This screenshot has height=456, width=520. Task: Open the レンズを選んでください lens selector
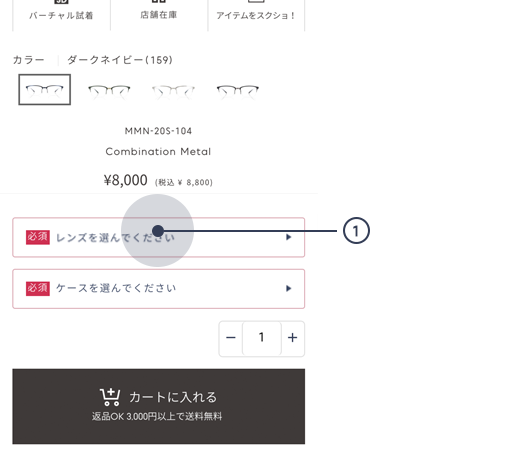[x=159, y=237]
